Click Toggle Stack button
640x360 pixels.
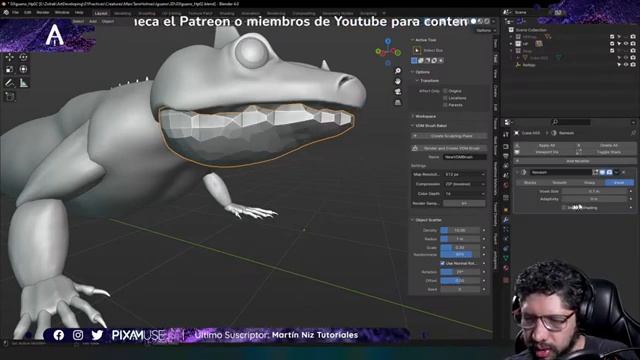(x=609, y=152)
